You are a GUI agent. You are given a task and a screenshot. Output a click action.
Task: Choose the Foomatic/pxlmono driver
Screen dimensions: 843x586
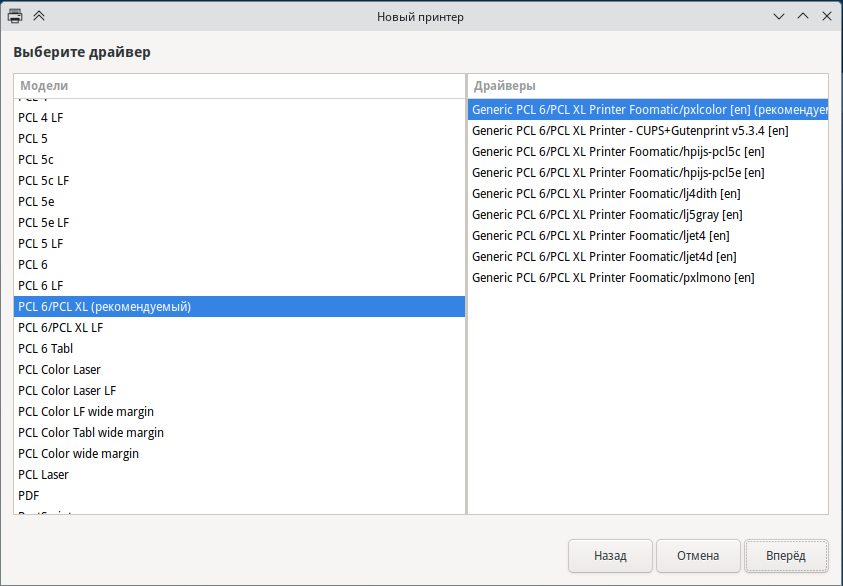(613, 278)
